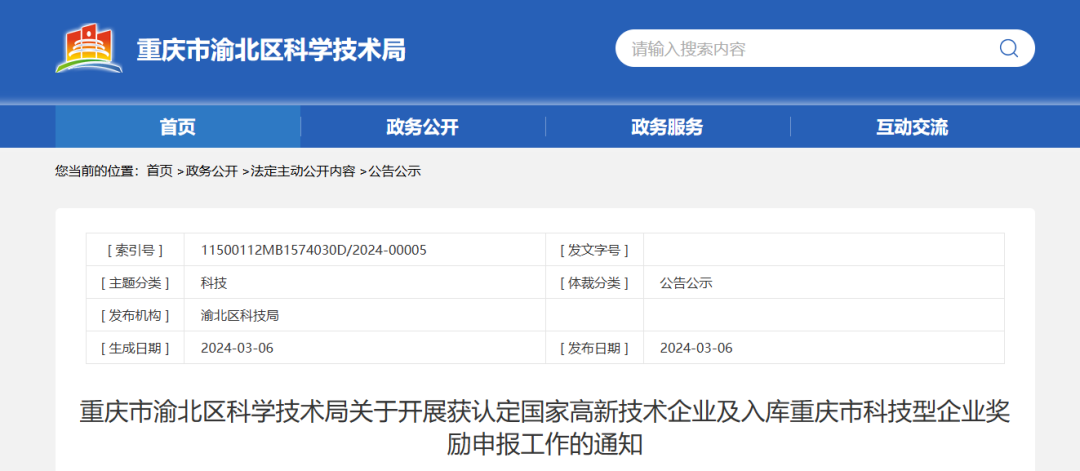Click the 主题分类 label cell
The height and width of the screenshot is (471, 1080).
pos(135,282)
